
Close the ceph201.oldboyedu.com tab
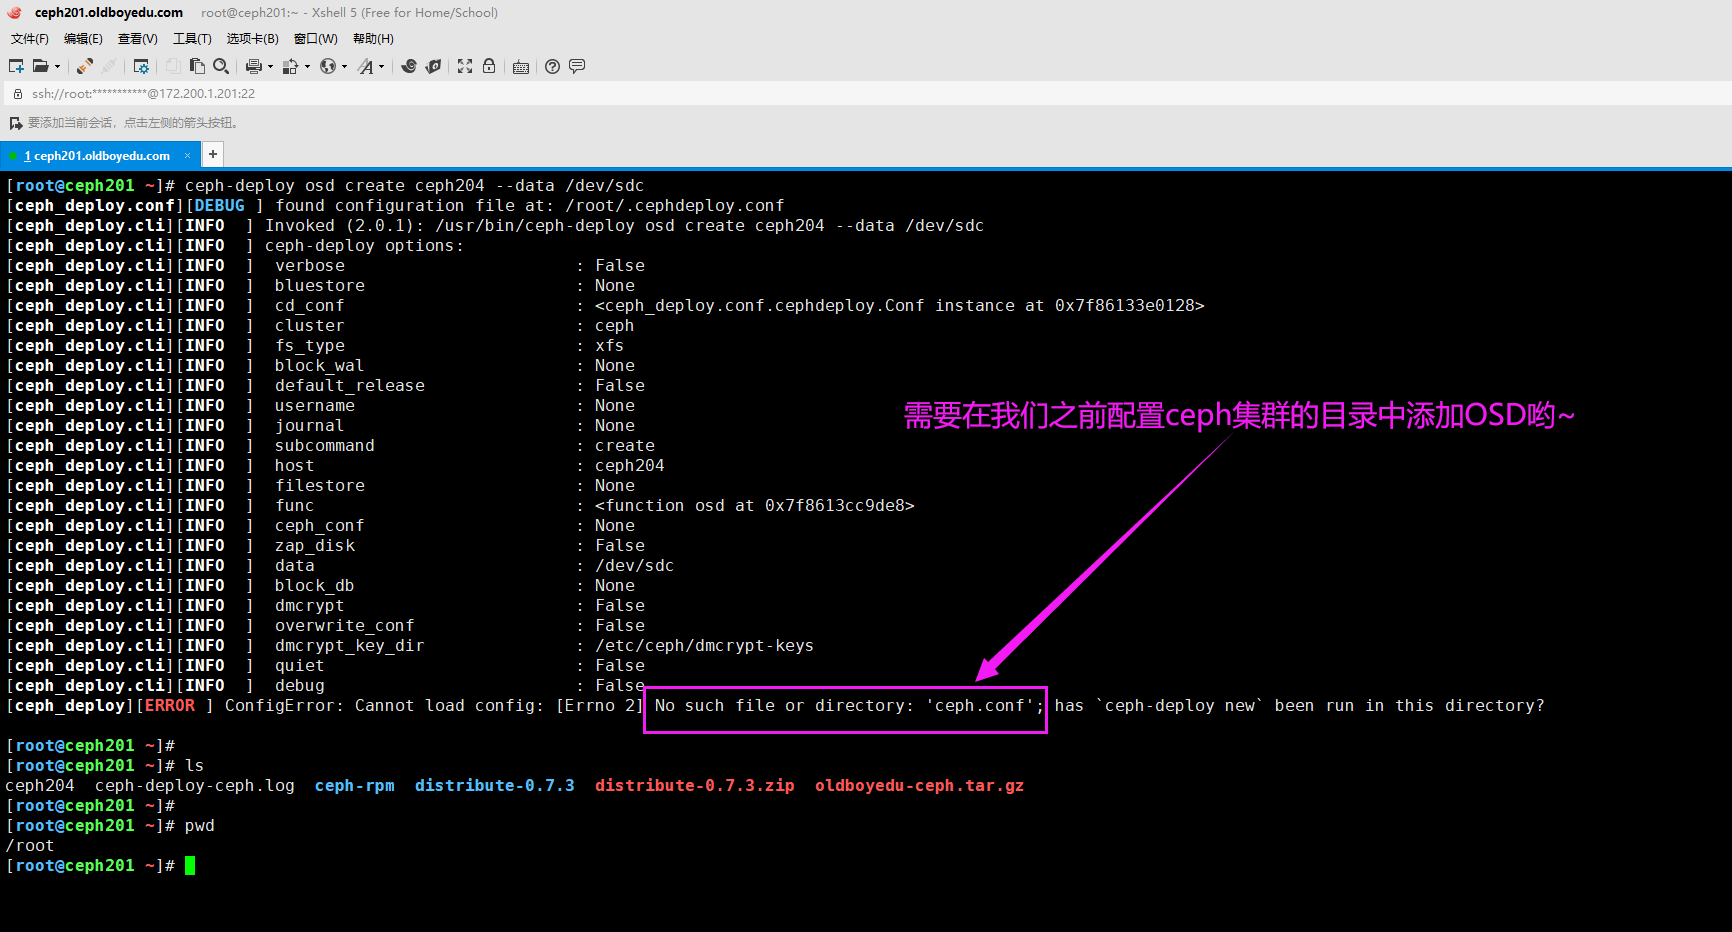(187, 155)
